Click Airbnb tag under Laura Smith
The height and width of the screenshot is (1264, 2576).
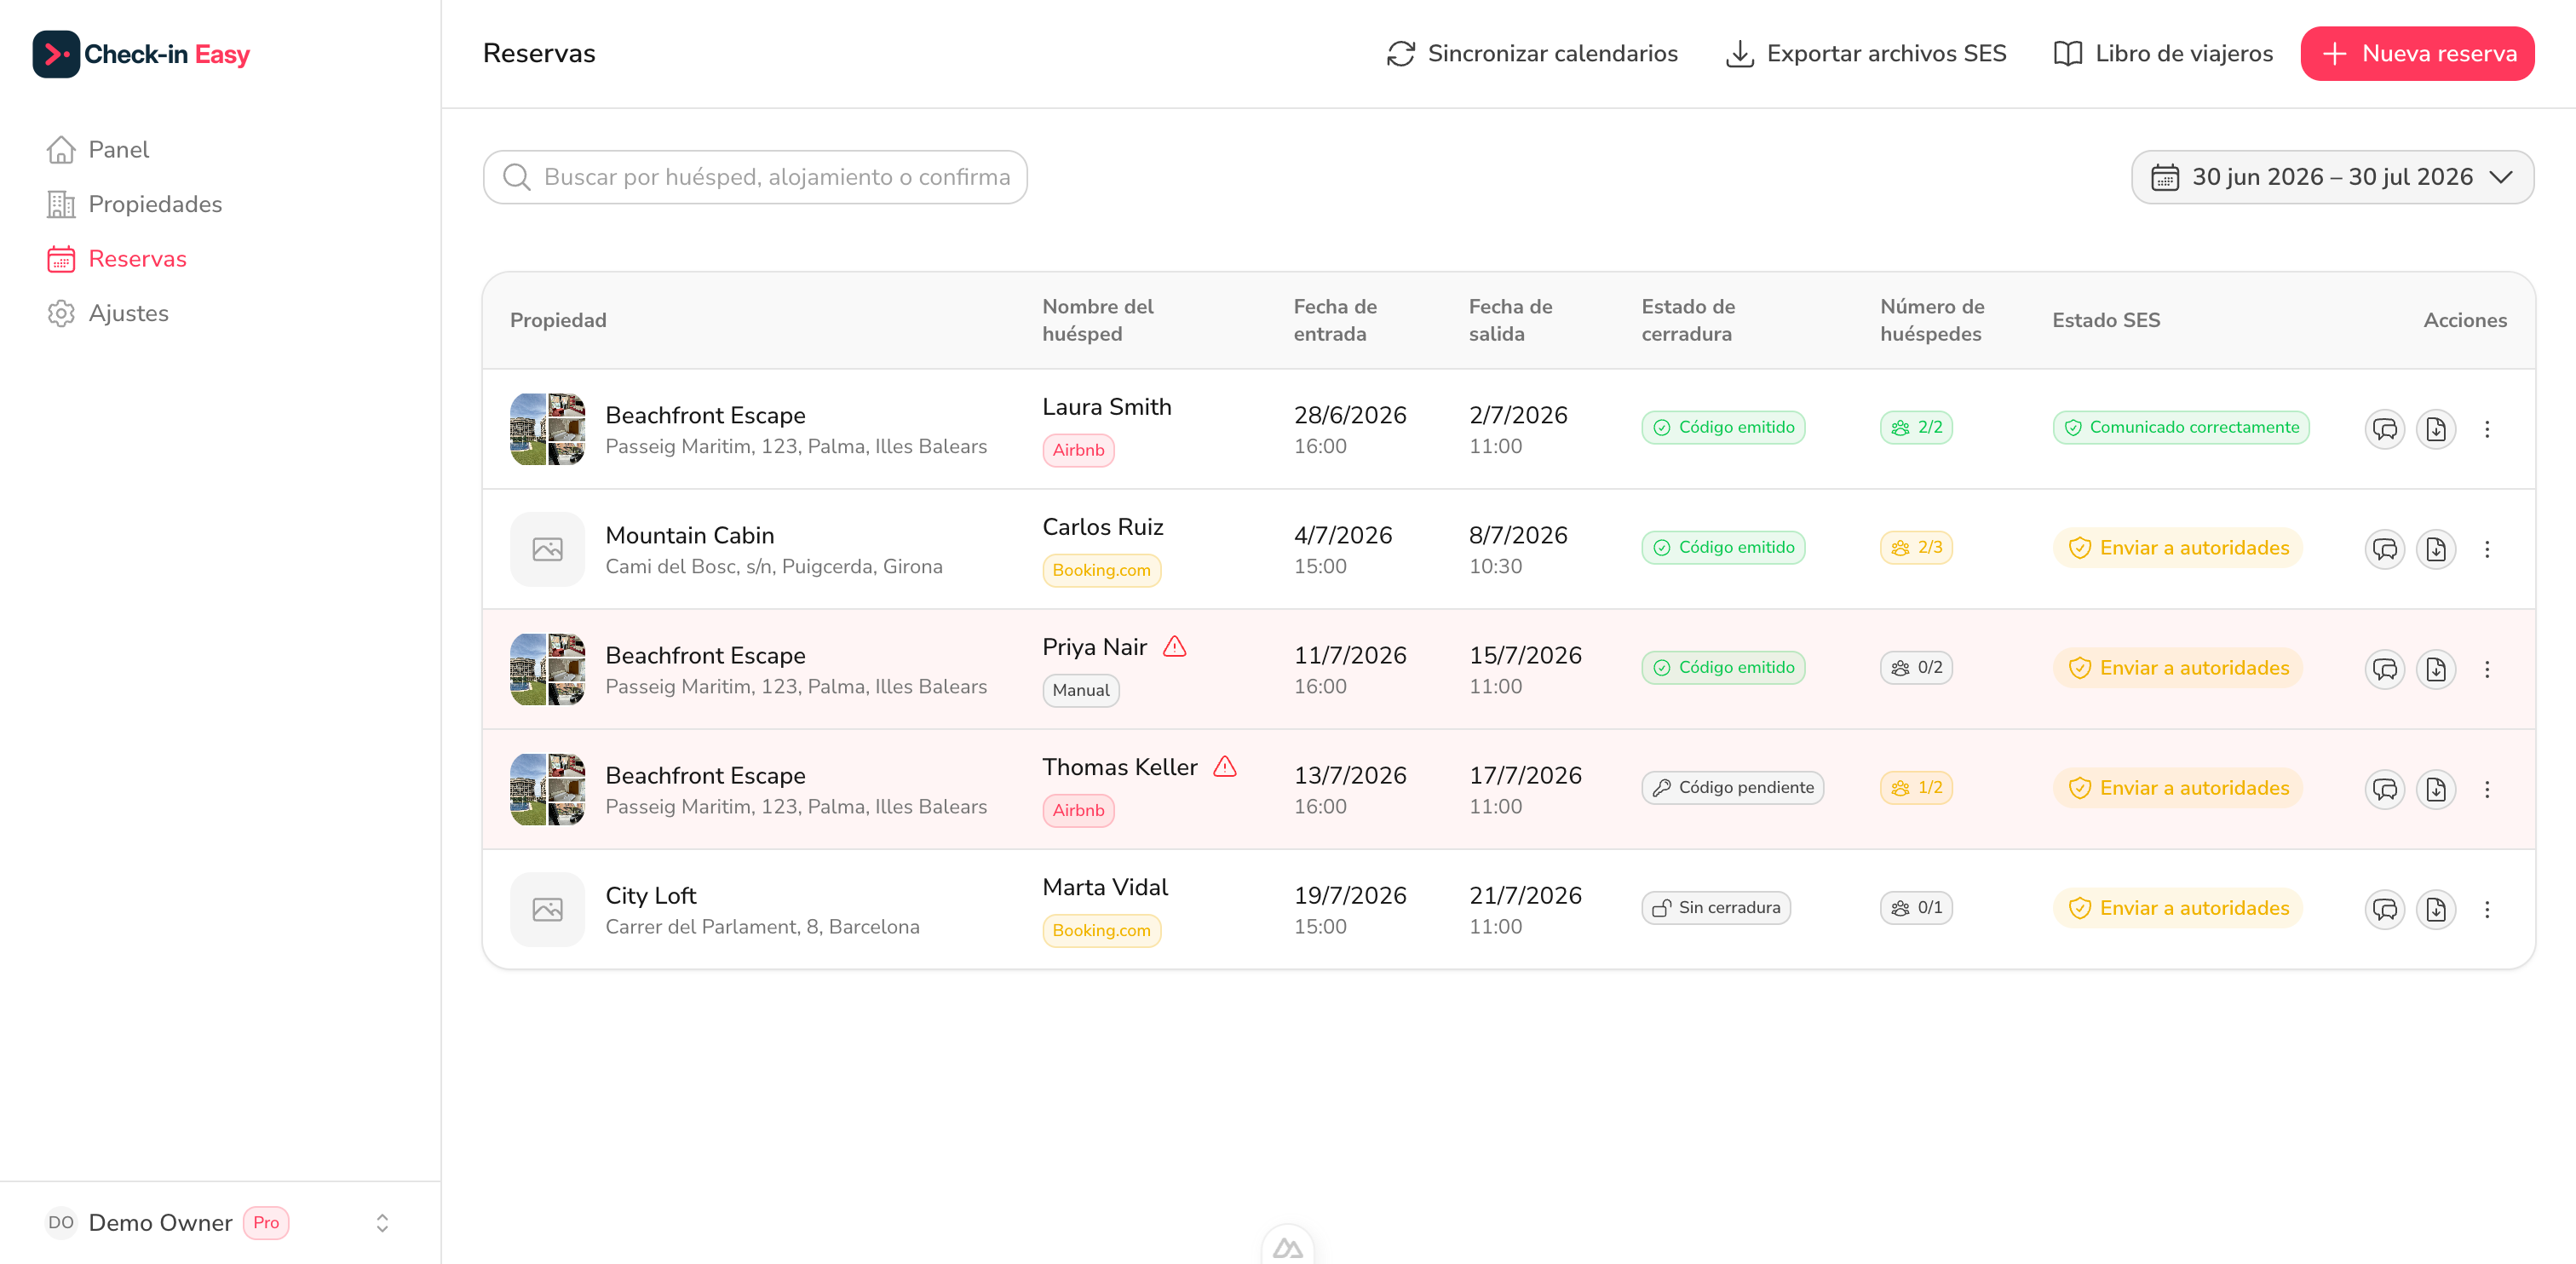coord(1078,450)
